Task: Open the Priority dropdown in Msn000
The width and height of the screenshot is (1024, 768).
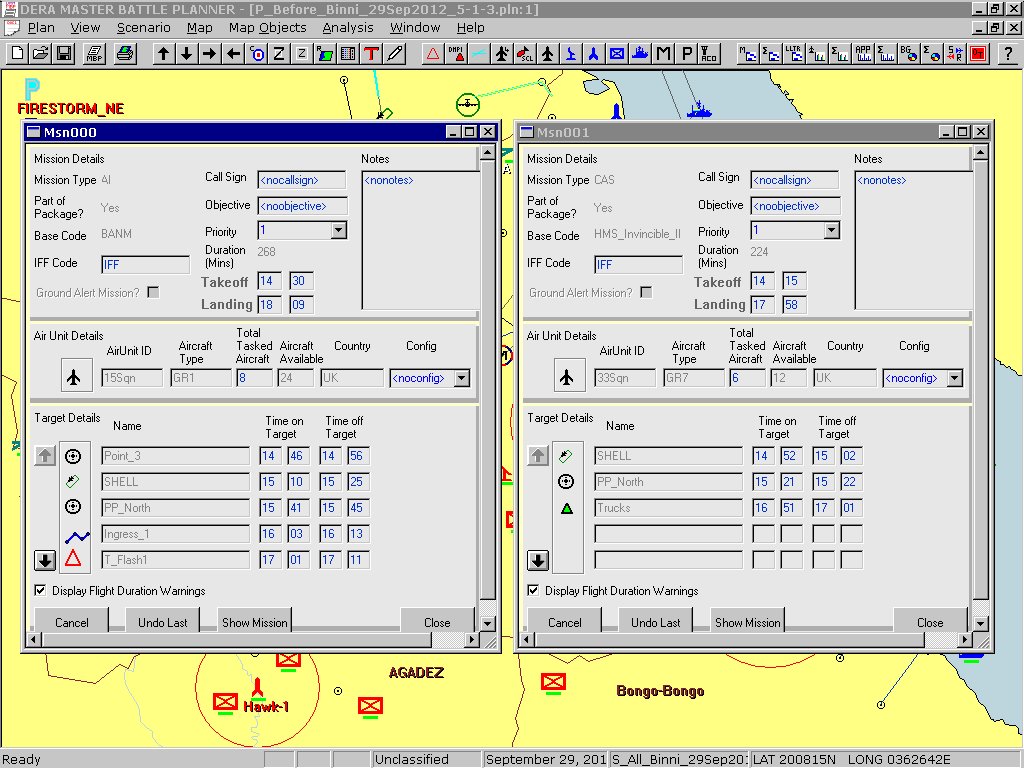Action: pos(338,231)
